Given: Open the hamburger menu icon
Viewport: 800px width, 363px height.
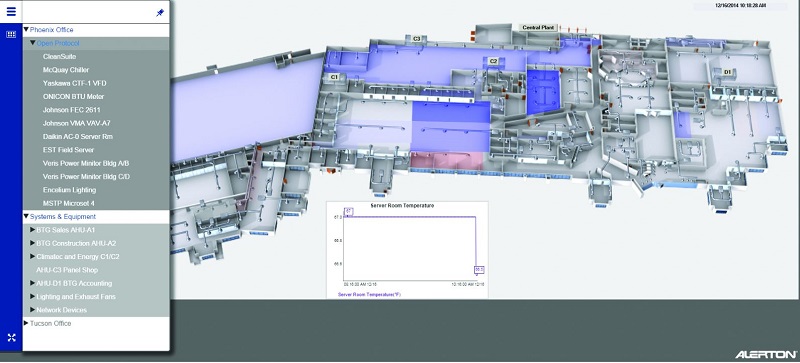Looking at the screenshot, I should (x=11, y=12).
